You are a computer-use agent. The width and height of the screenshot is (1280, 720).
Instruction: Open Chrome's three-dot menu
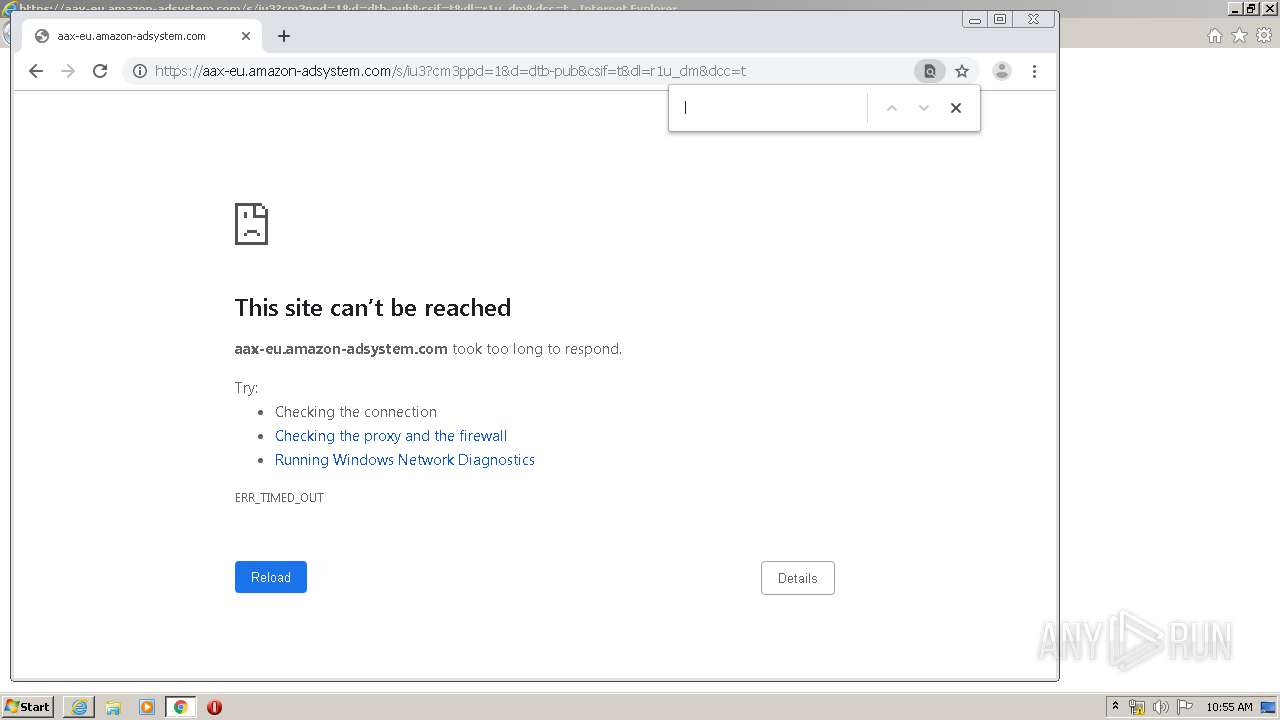point(1034,71)
